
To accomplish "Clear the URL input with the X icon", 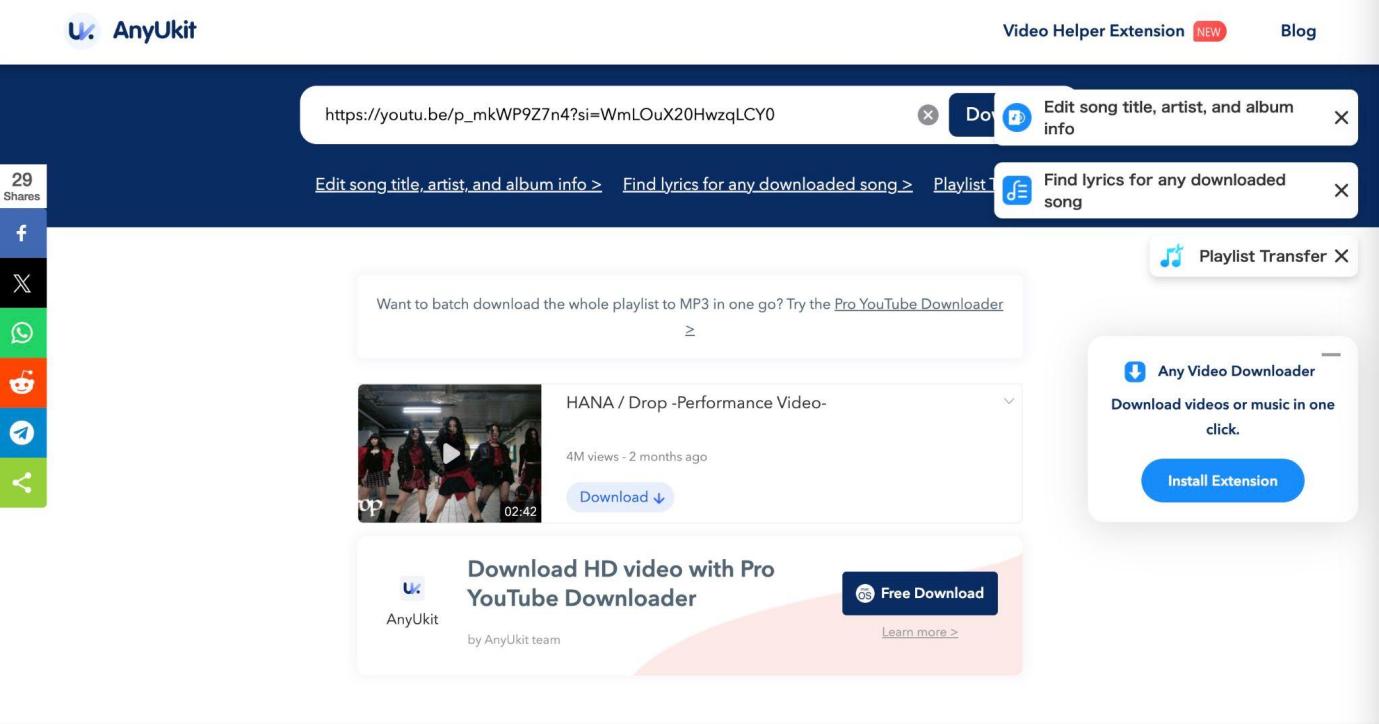I will tap(928, 115).
